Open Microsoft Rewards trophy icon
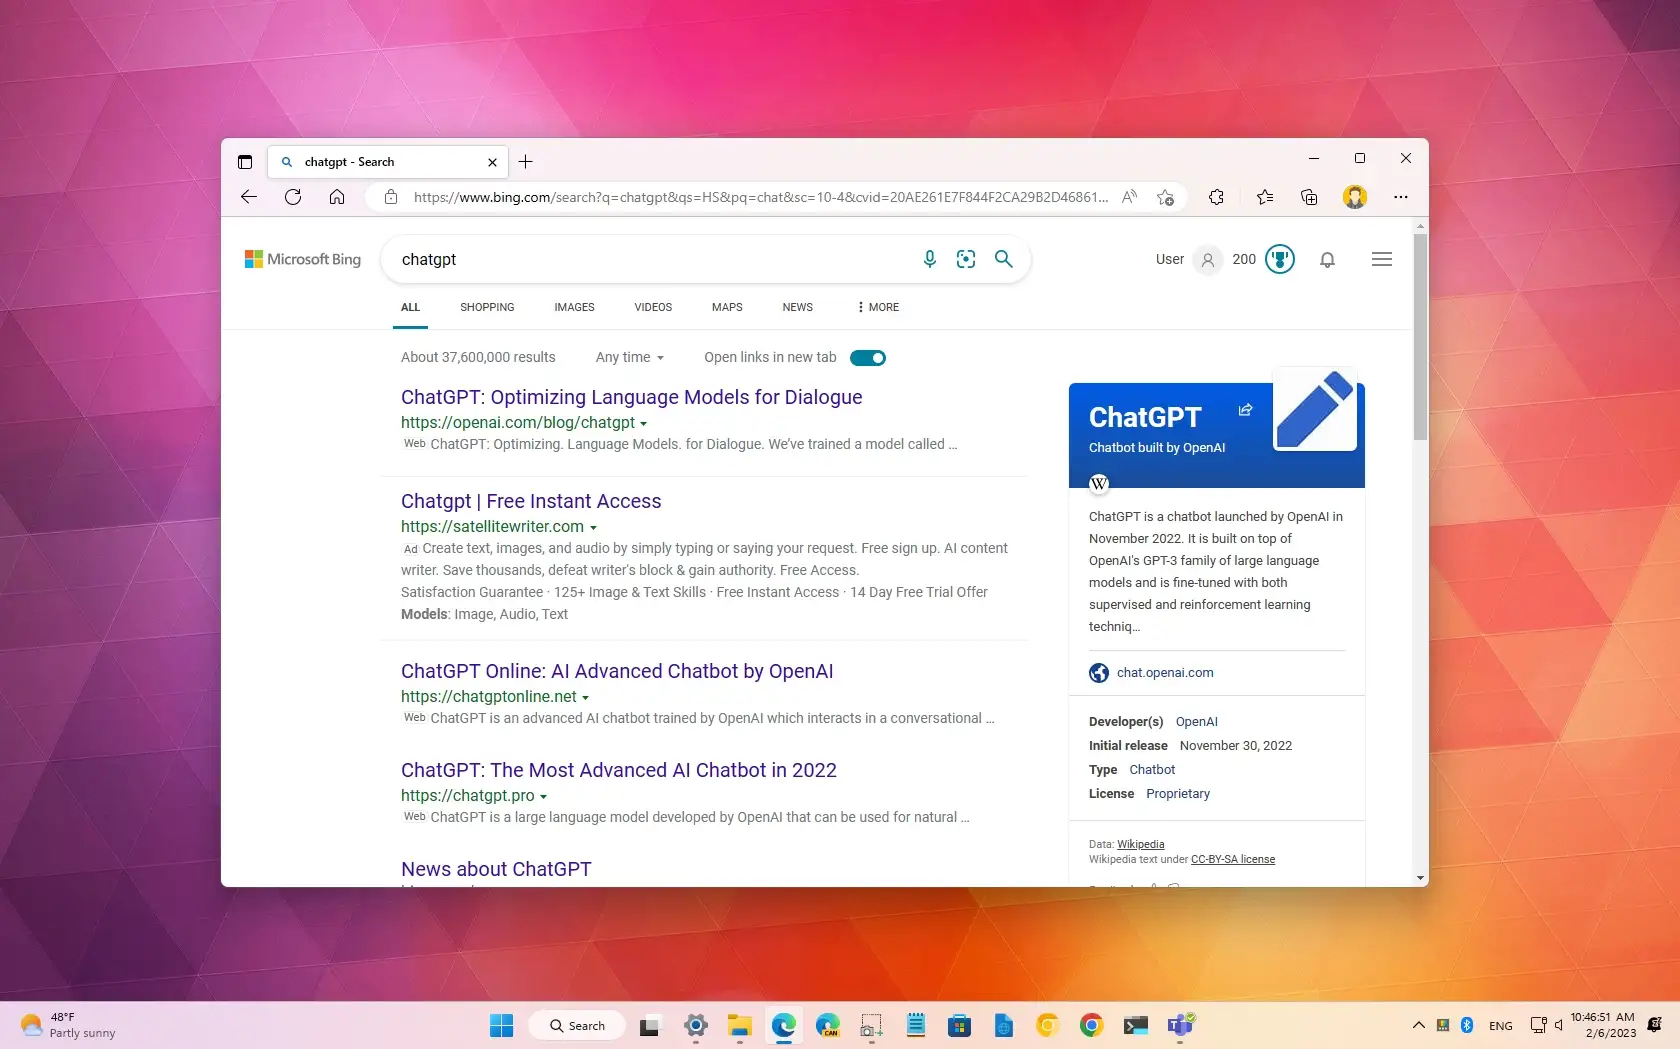The width and height of the screenshot is (1680, 1049). 1279,260
